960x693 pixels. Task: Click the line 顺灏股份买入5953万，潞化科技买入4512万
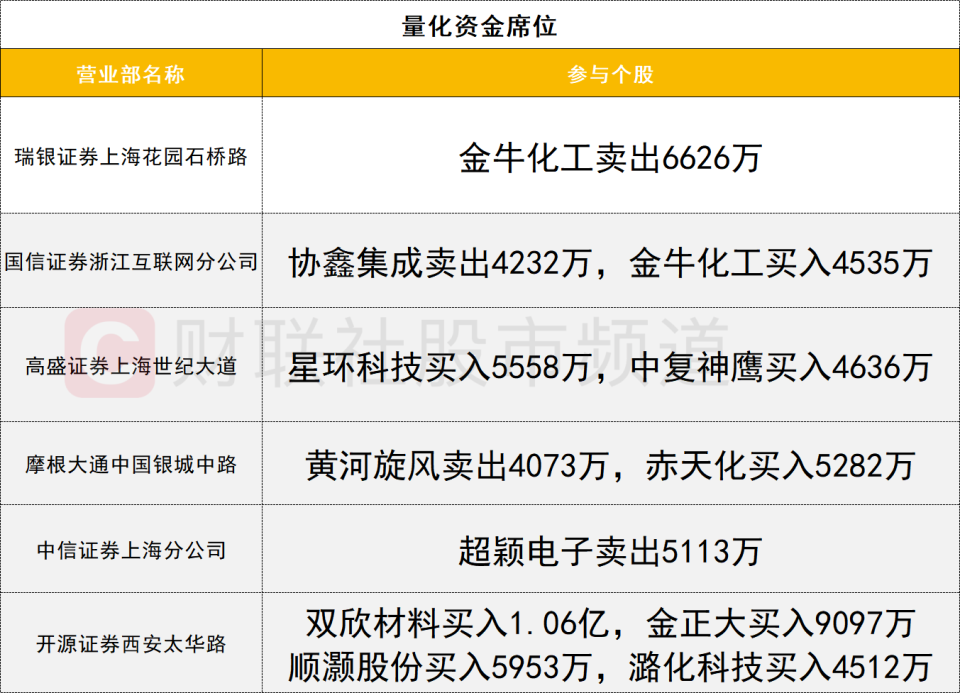tap(610, 667)
